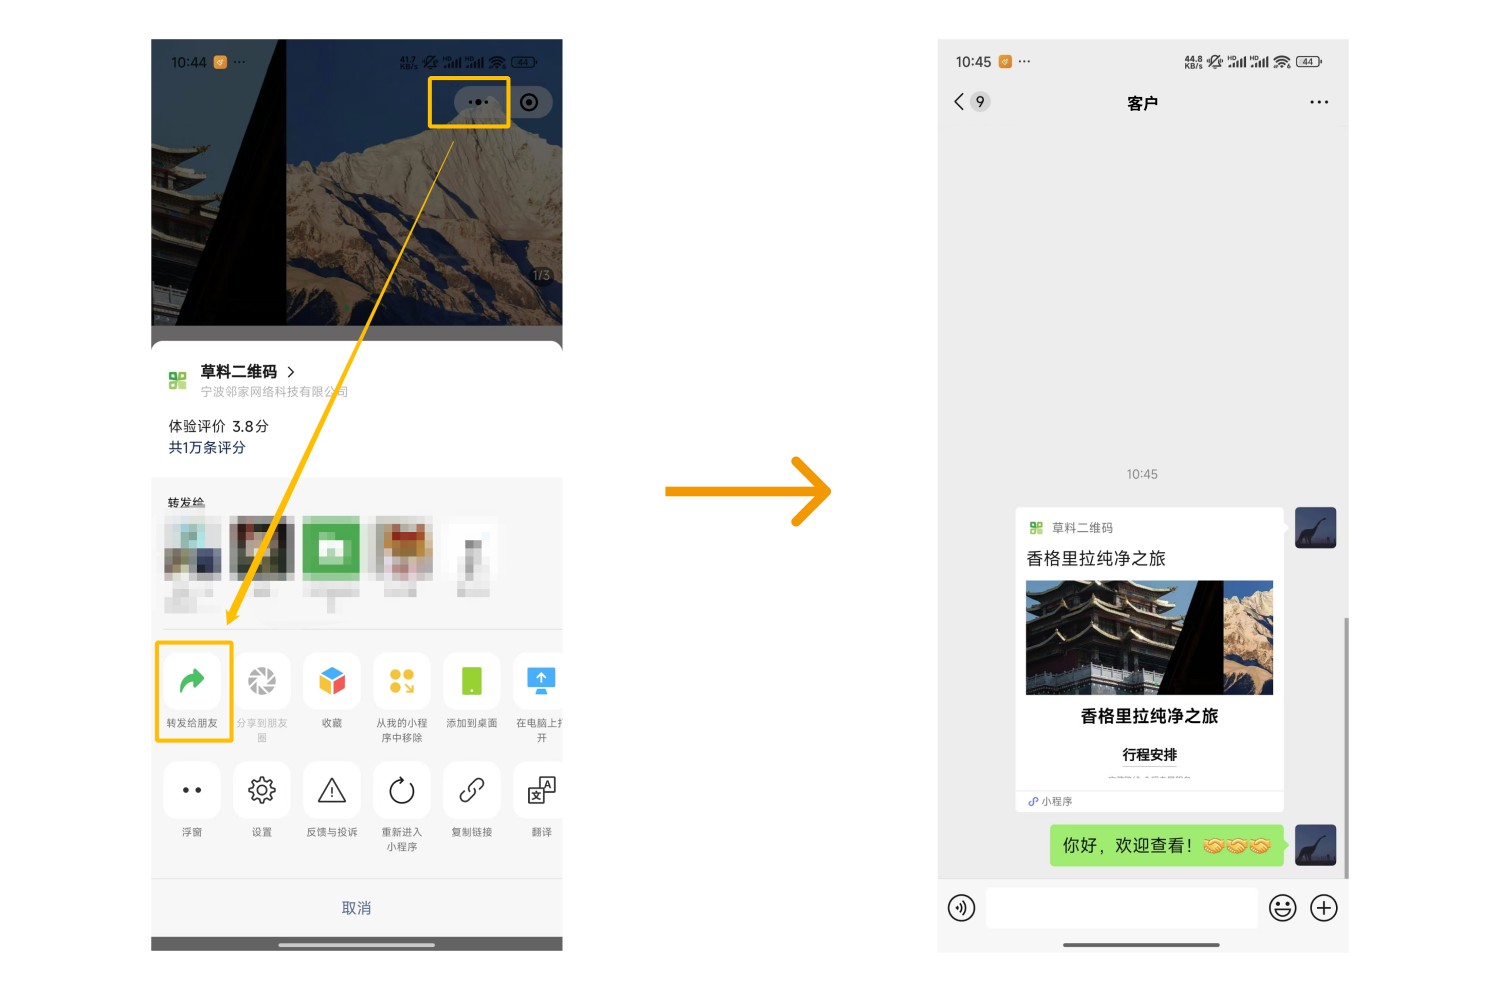Viewport: 1500px width, 990px height.
Task: Tap 重新进入小程序 reload icon
Action: pyautogui.click(x=402, y=790)
